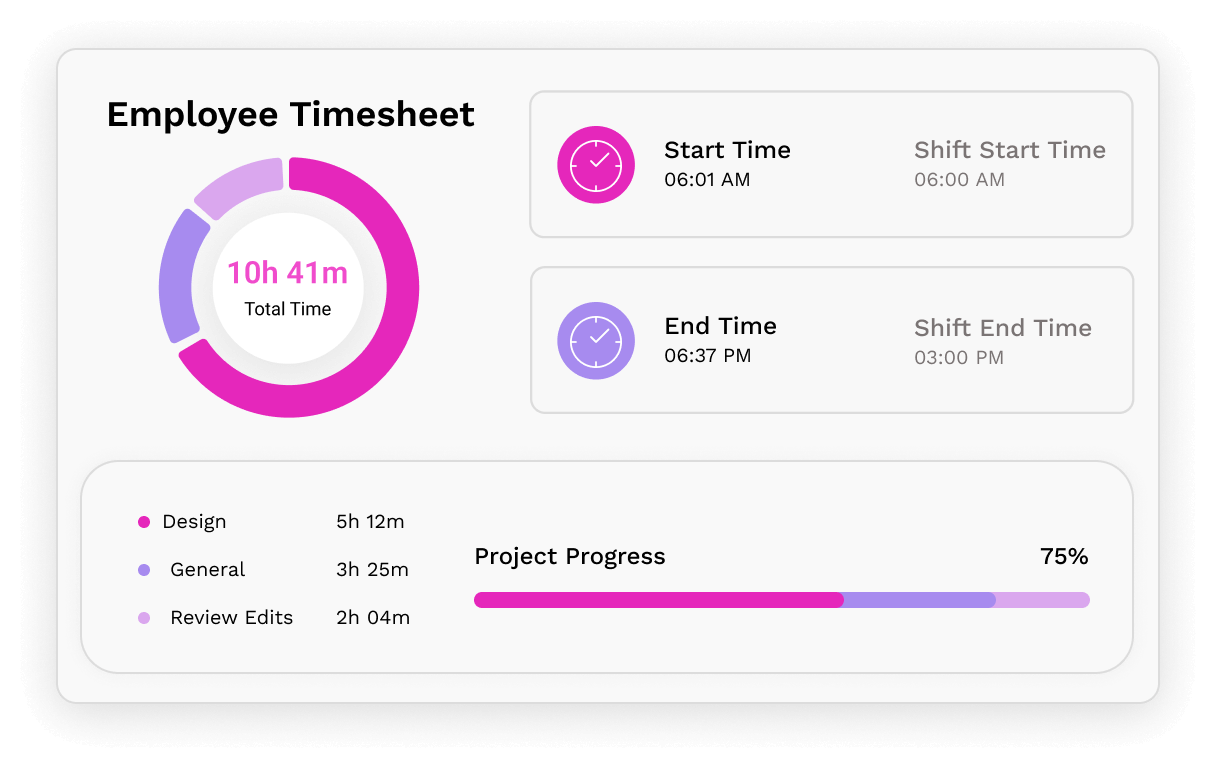Click the pink Start Time clock icon
Image resolution: width=1215 pixels, height=767 pixels.
pos(596,165)
